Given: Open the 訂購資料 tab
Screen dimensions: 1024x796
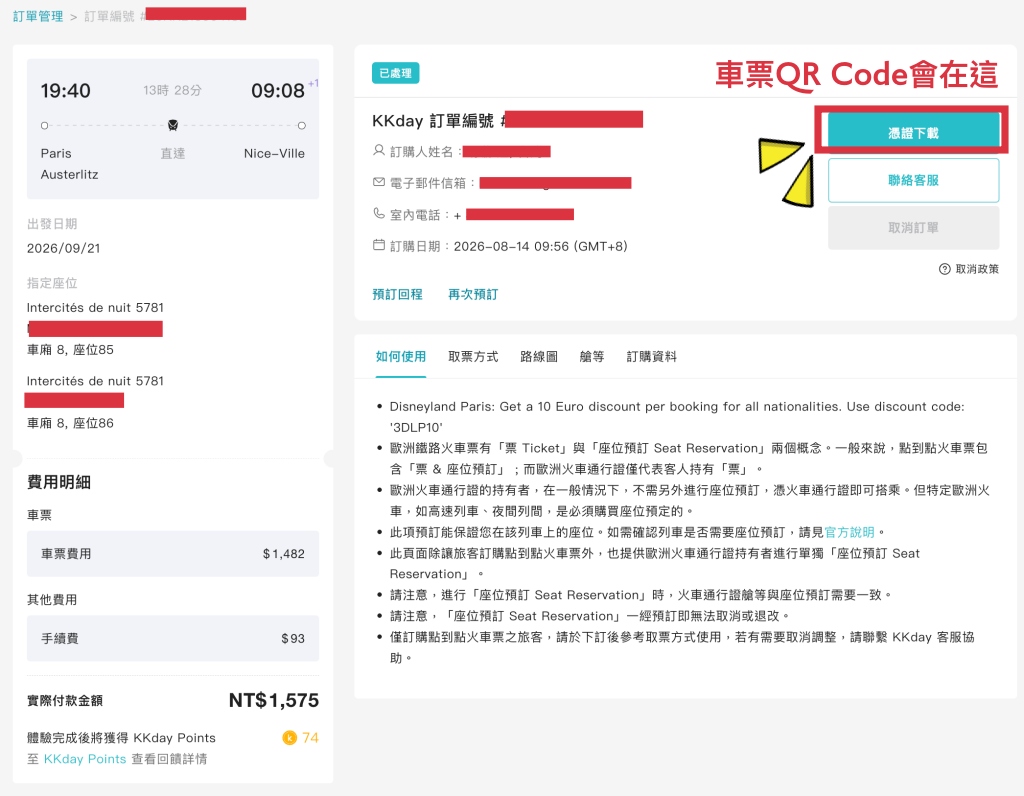Looking at the screenshot, I should (x=651, y=357).
